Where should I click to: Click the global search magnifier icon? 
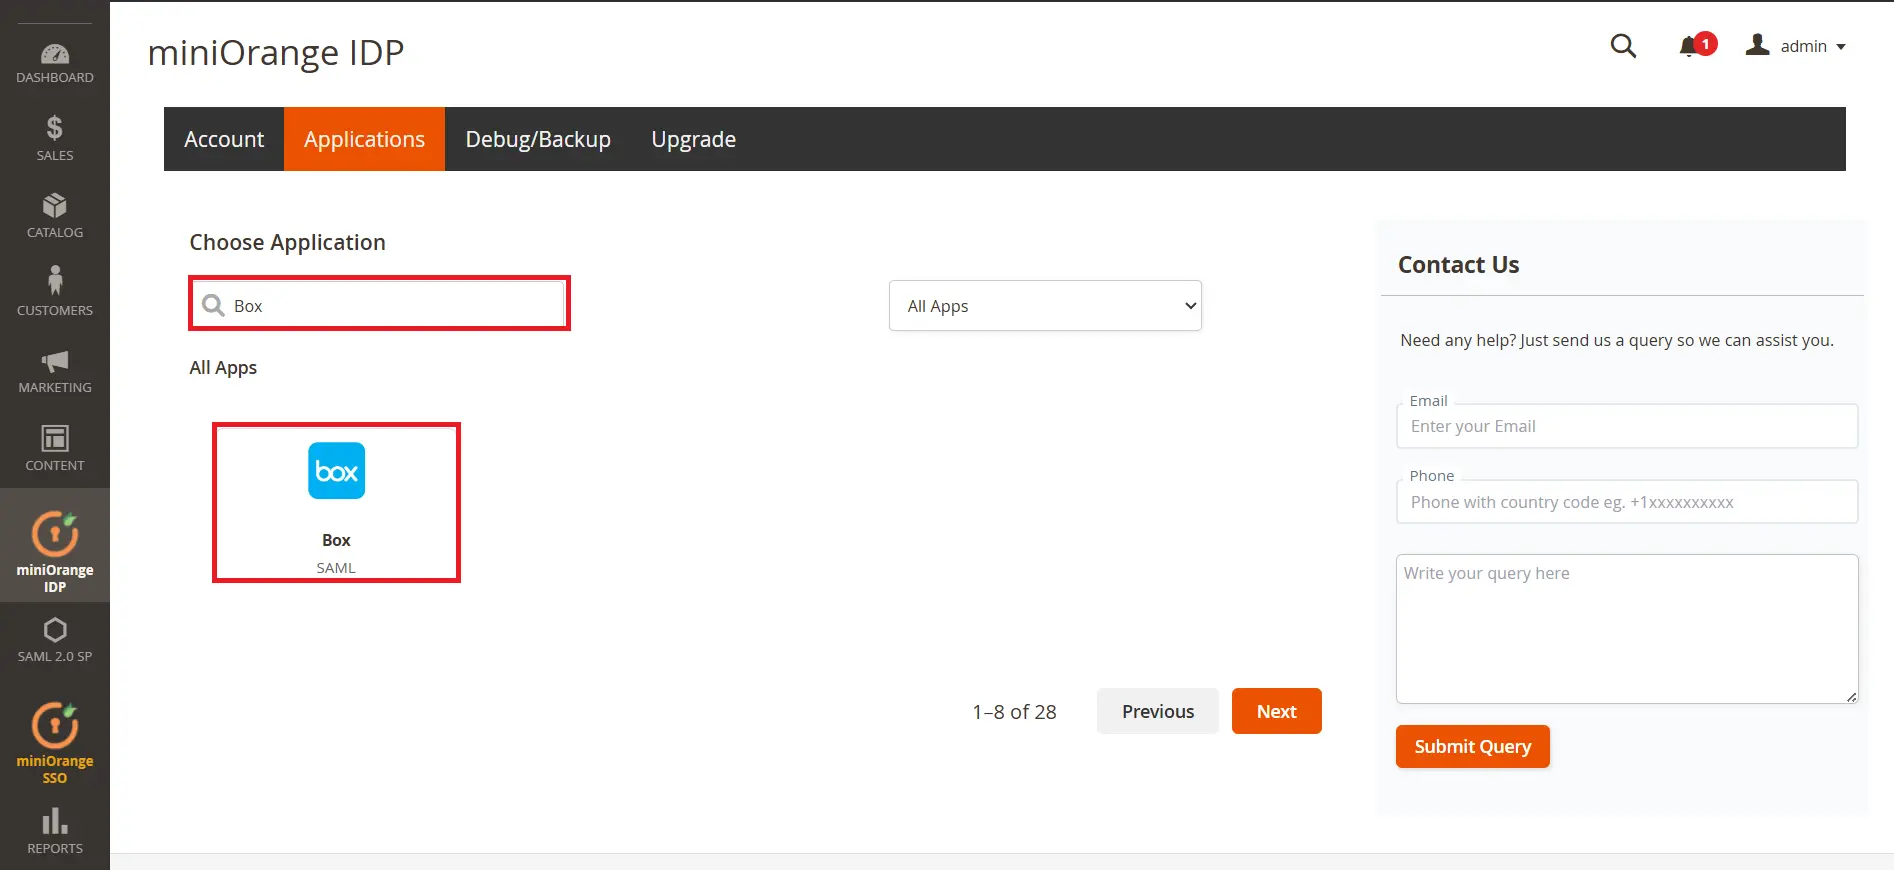click(1623, 46)
